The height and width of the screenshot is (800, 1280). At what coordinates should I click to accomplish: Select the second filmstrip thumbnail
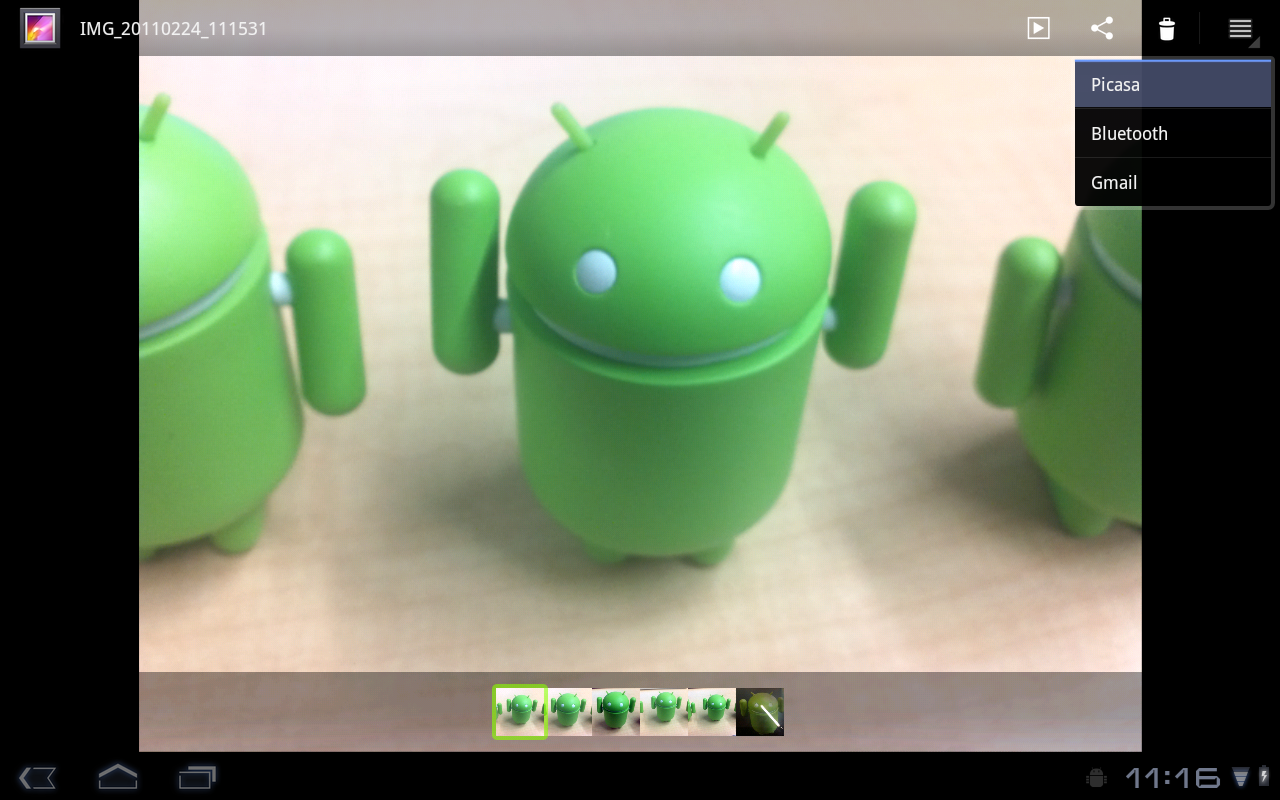569,712
